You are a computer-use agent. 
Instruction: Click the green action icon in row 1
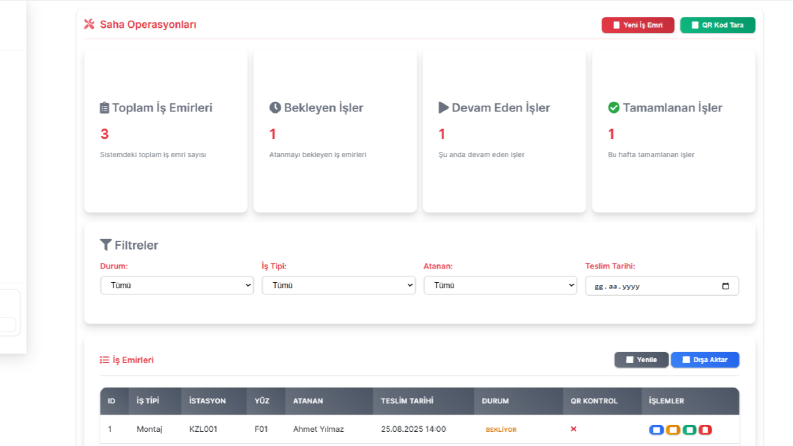pos(689,430)
